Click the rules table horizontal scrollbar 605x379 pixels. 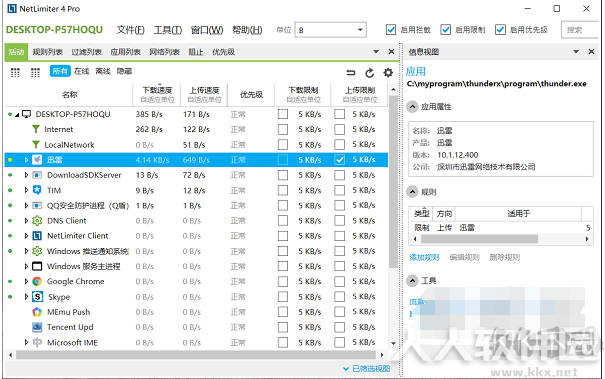[x=480, y=239]
